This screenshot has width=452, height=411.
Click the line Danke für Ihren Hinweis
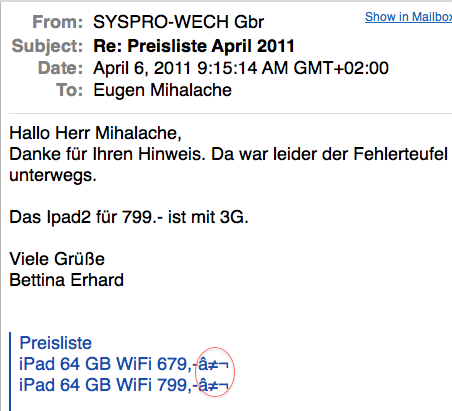click(107, 154)
